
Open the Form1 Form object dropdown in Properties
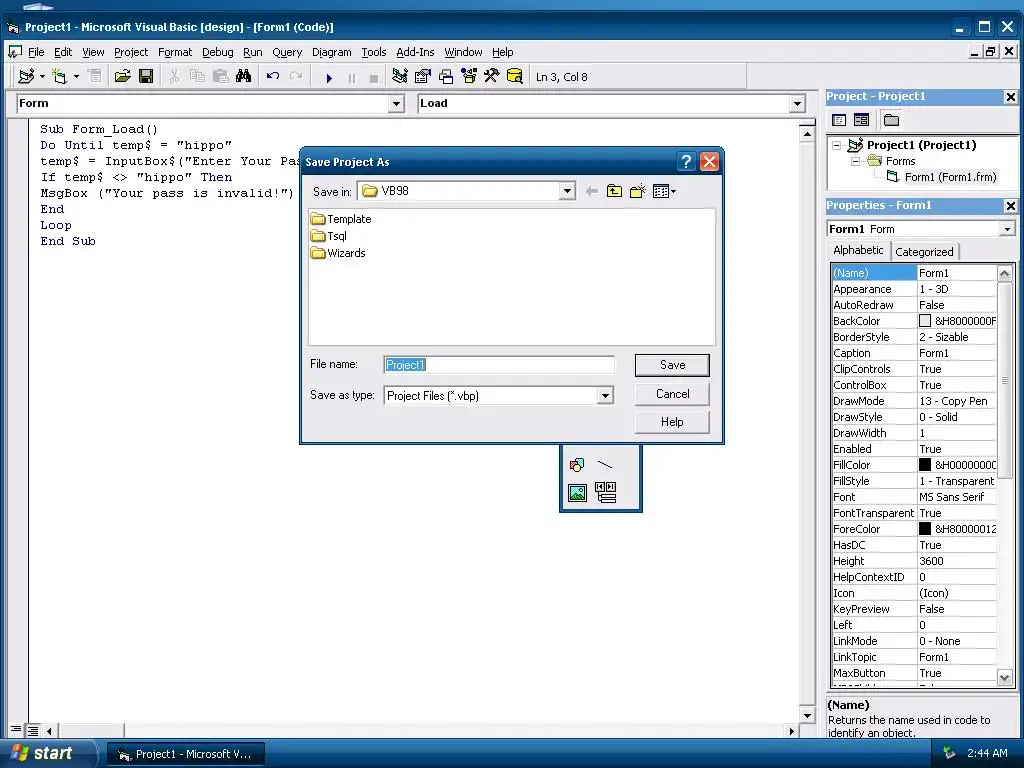tap(1006, 229)
